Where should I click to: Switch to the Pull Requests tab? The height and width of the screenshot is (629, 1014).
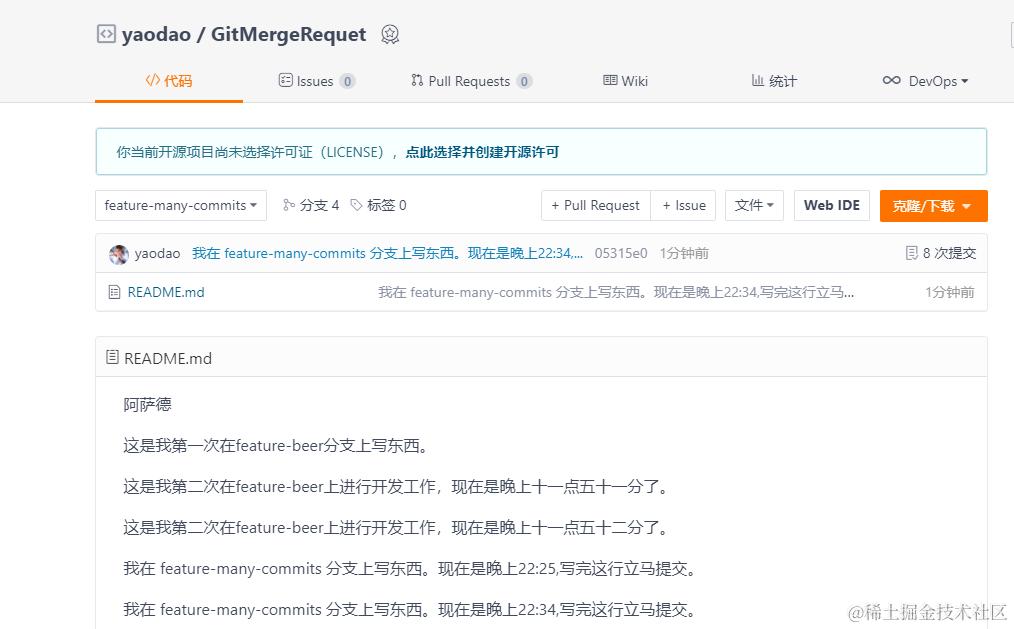(470, 81)
